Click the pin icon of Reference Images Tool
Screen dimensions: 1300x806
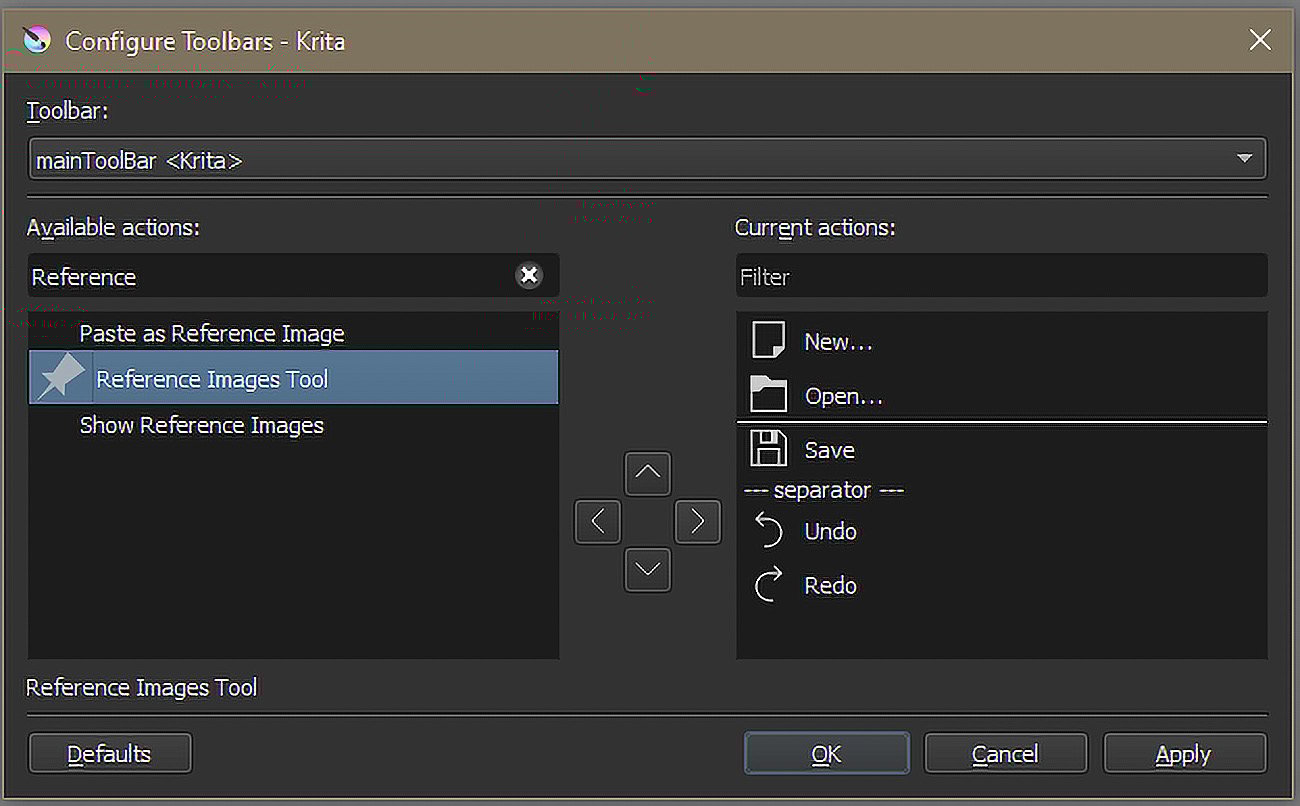click(61, 378)
